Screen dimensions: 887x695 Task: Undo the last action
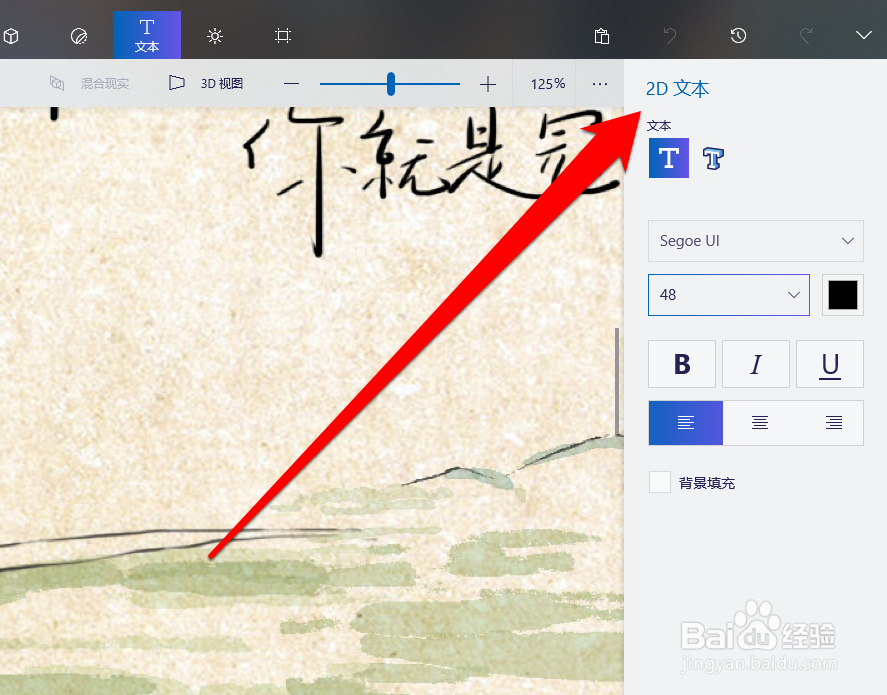670,36
